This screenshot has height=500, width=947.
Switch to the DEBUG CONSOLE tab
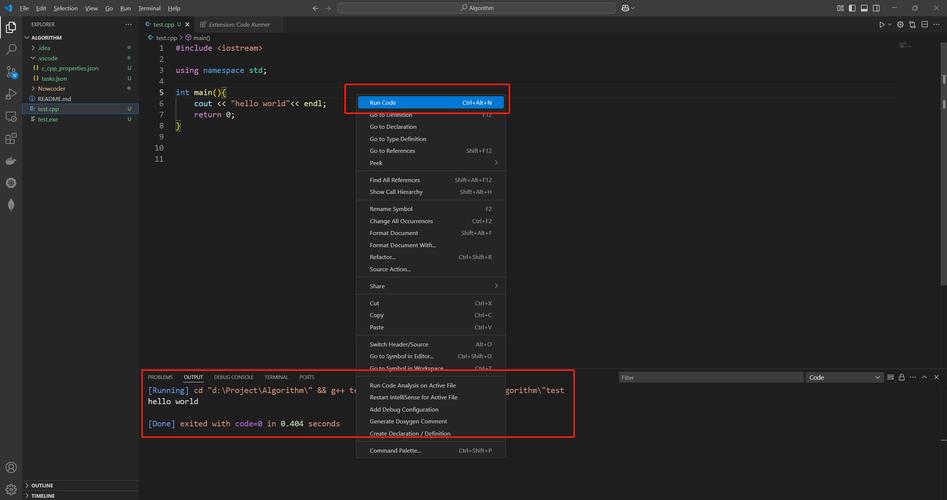pos(234,377)
